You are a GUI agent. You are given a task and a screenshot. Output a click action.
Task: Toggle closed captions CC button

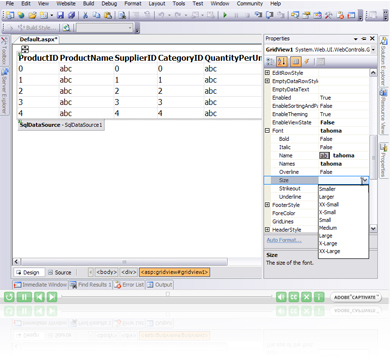pyautogui.click(x=294, y=297)
